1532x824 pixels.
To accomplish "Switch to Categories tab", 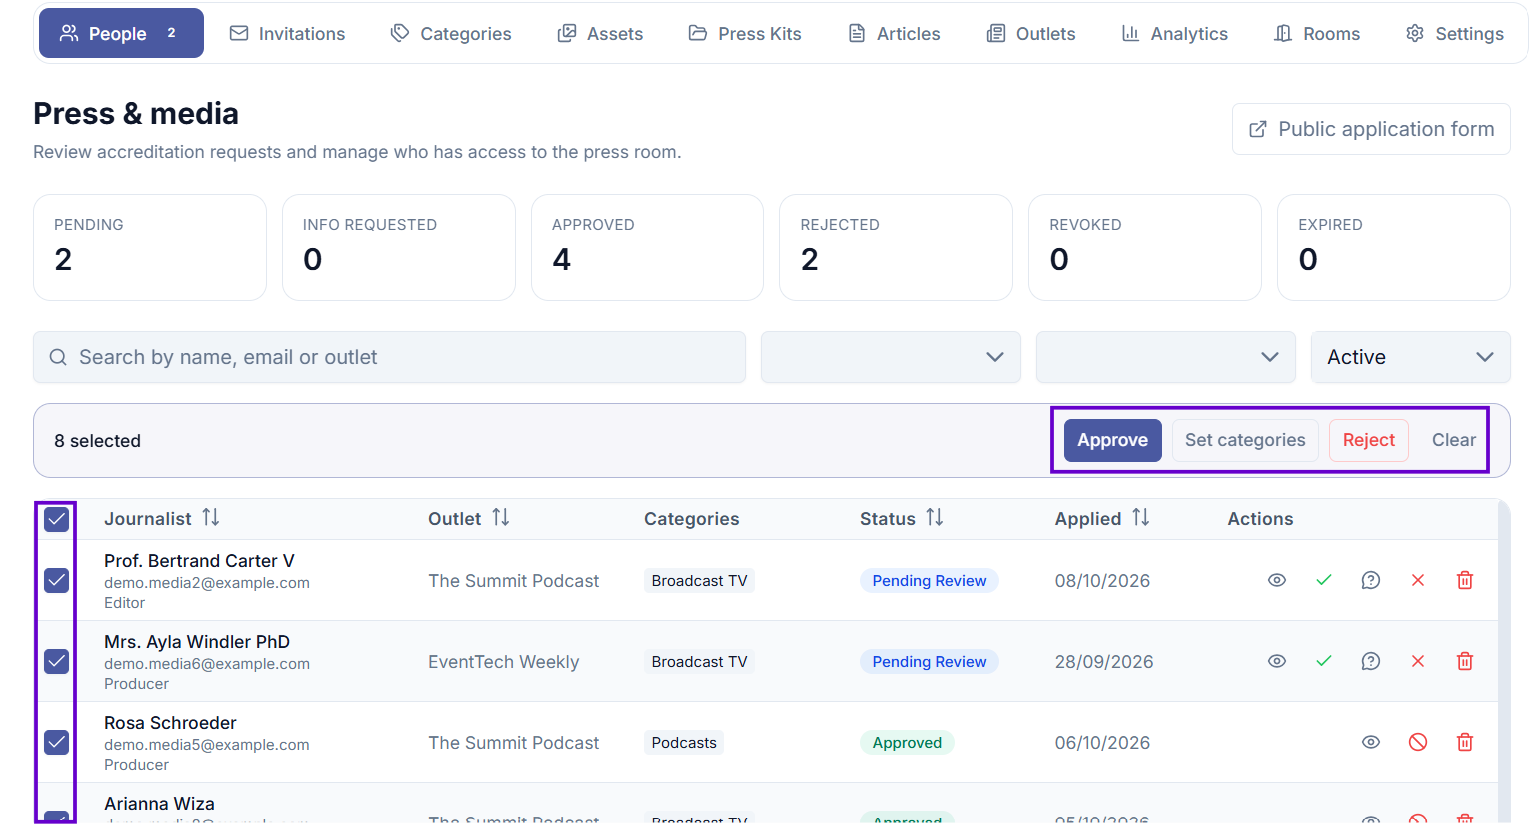I will (x=451, y=33).
